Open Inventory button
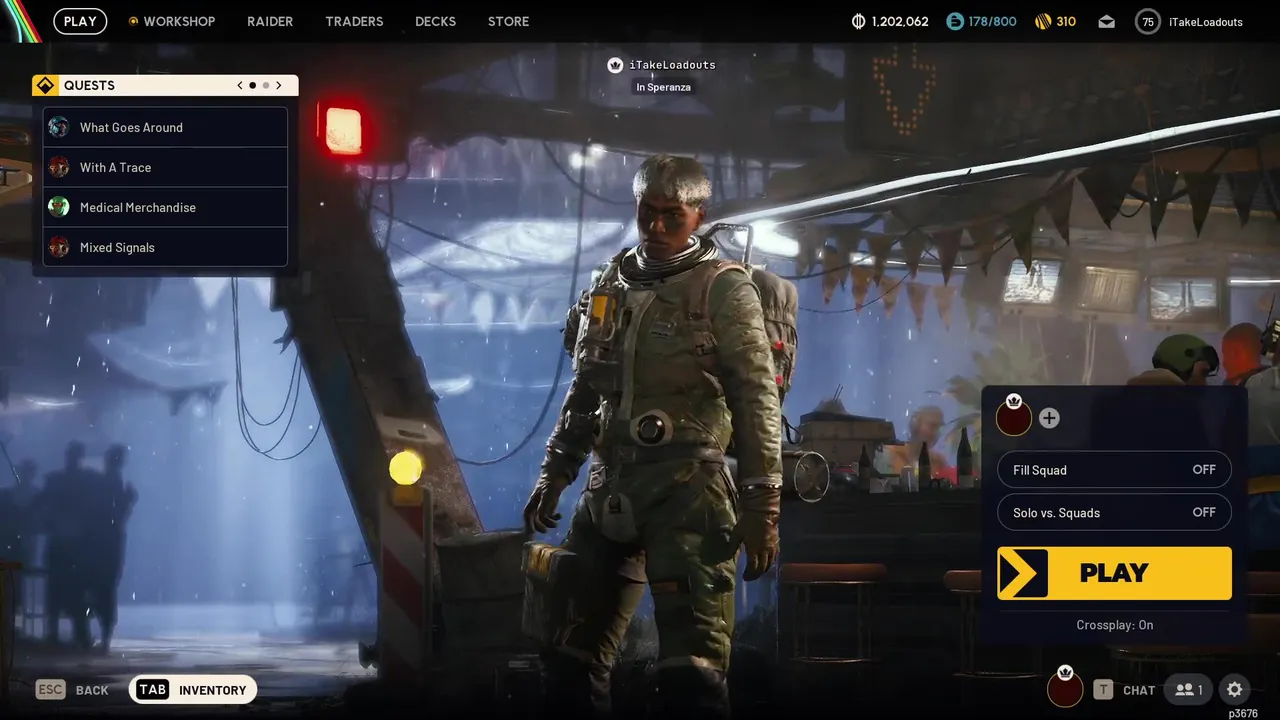1280x720 pixels. pyautogui.click(x=193, y=689)
